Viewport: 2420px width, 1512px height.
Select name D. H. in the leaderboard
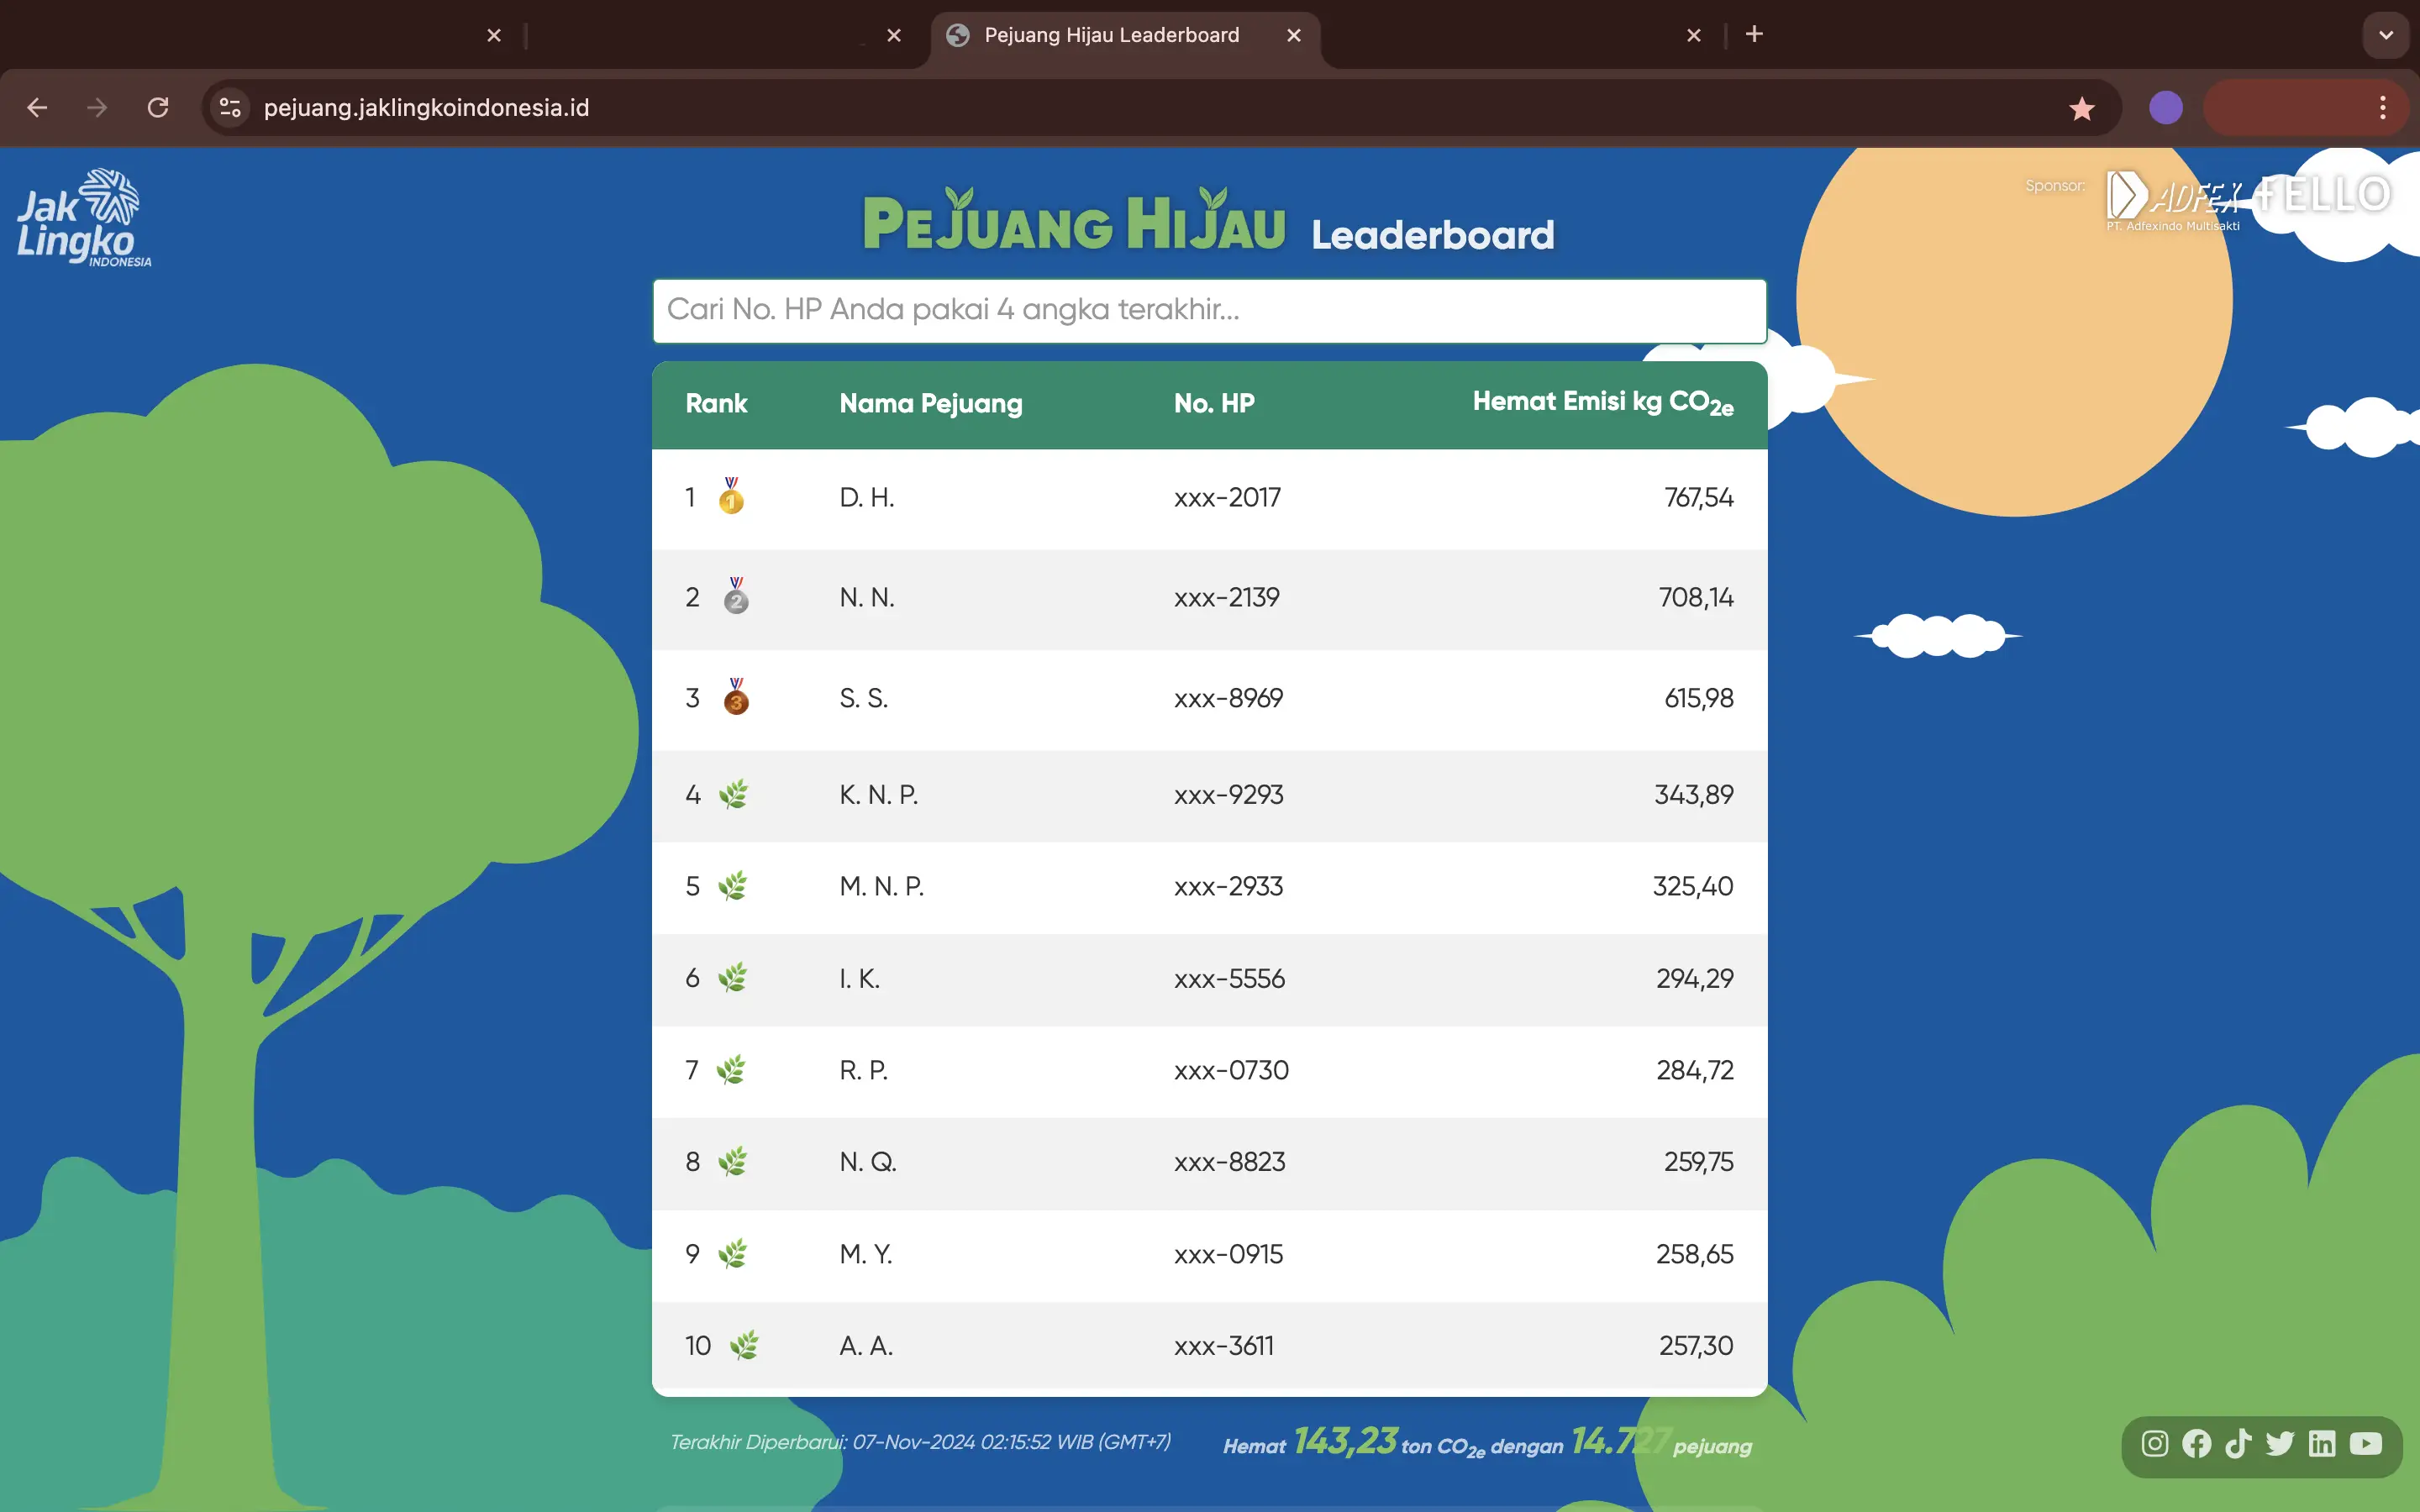(867, 497)
